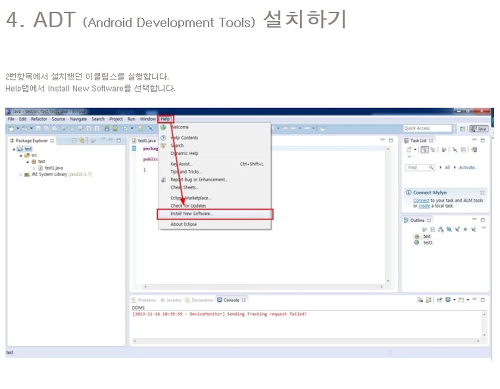Click New Task icon in Task List
This screenshot has height=389, width=500.
click(x=409, y=150)
